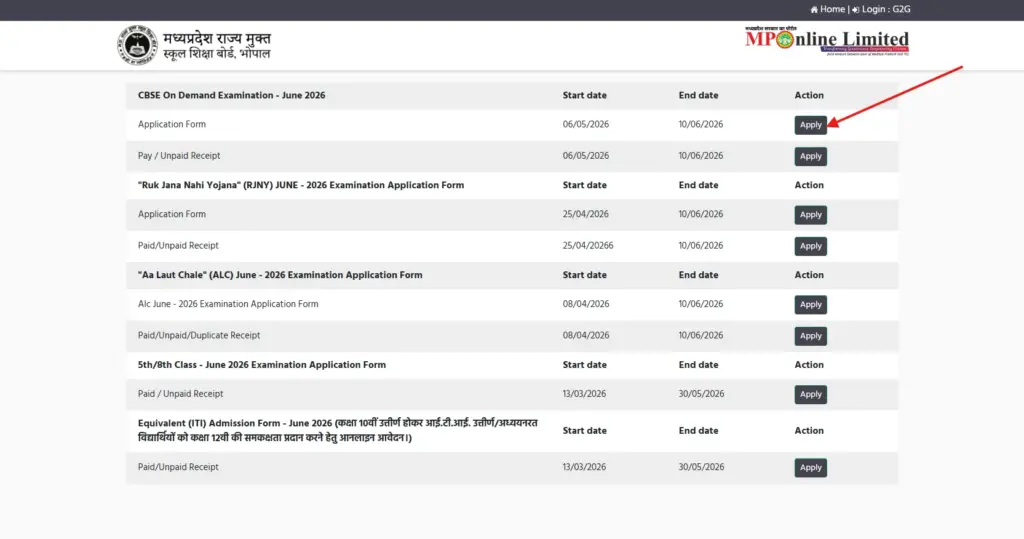The width and height of the screenshot is (1024, 539).
Task: Click the 5th/8th Class section heading
Action: tap(261, 365)
